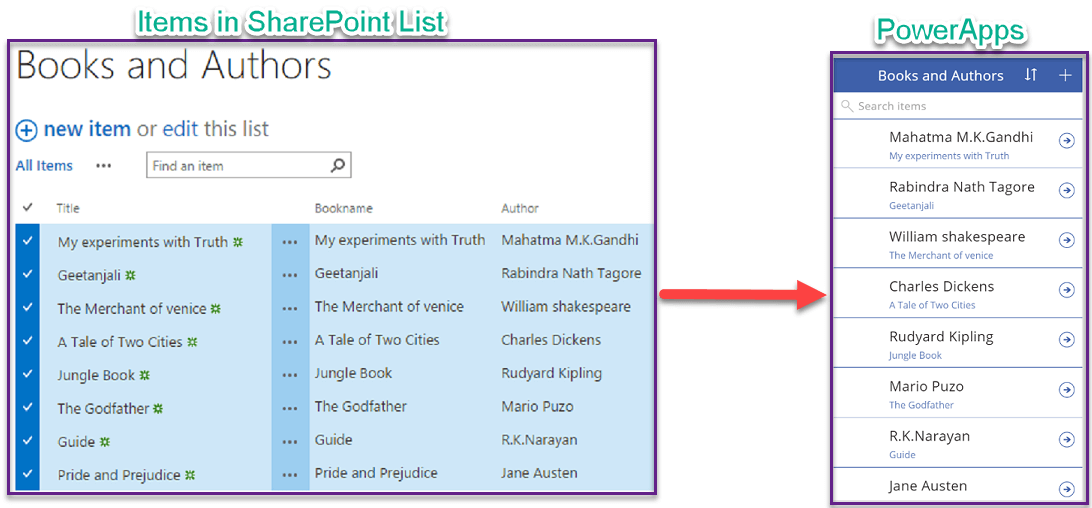The height and width of the screenshot is (508, 1092).
Task: Toggle the select-all checkmark in header
Action: click(x=27, y=208)
